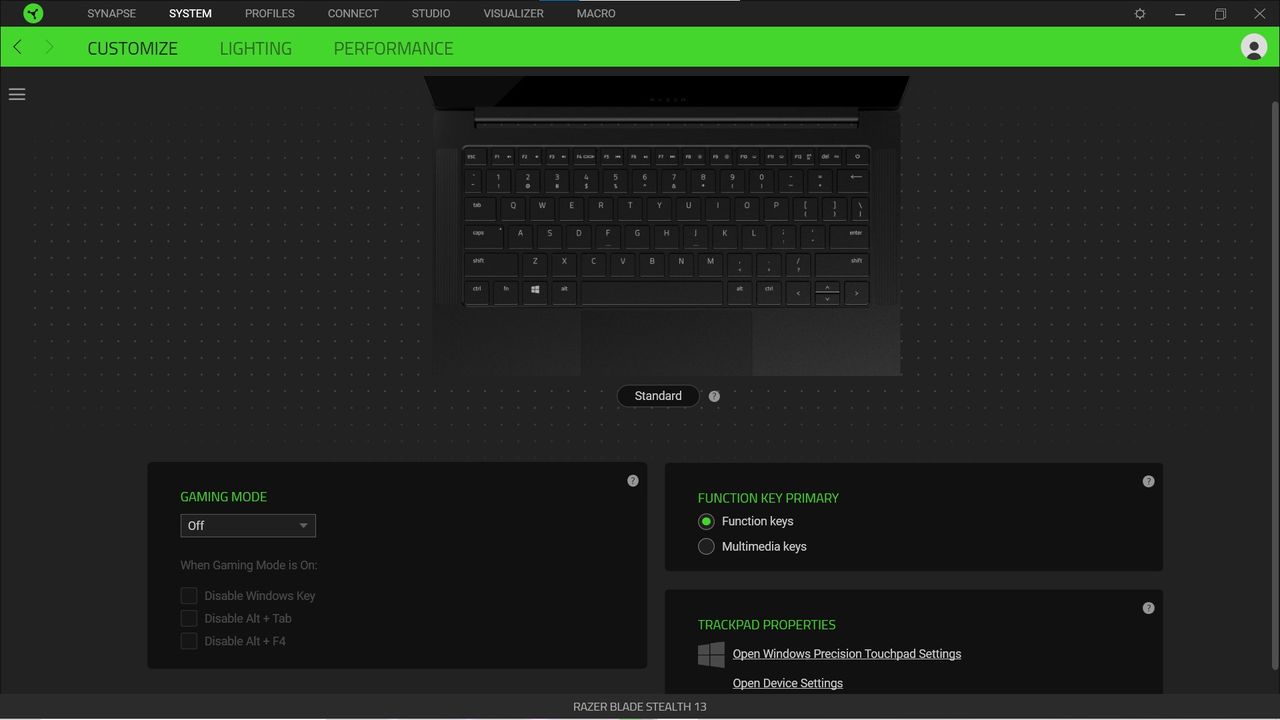Select the F12 key on the keyboard
The height and width of the screenshot is (720, 1280).
tap(801, 157)
